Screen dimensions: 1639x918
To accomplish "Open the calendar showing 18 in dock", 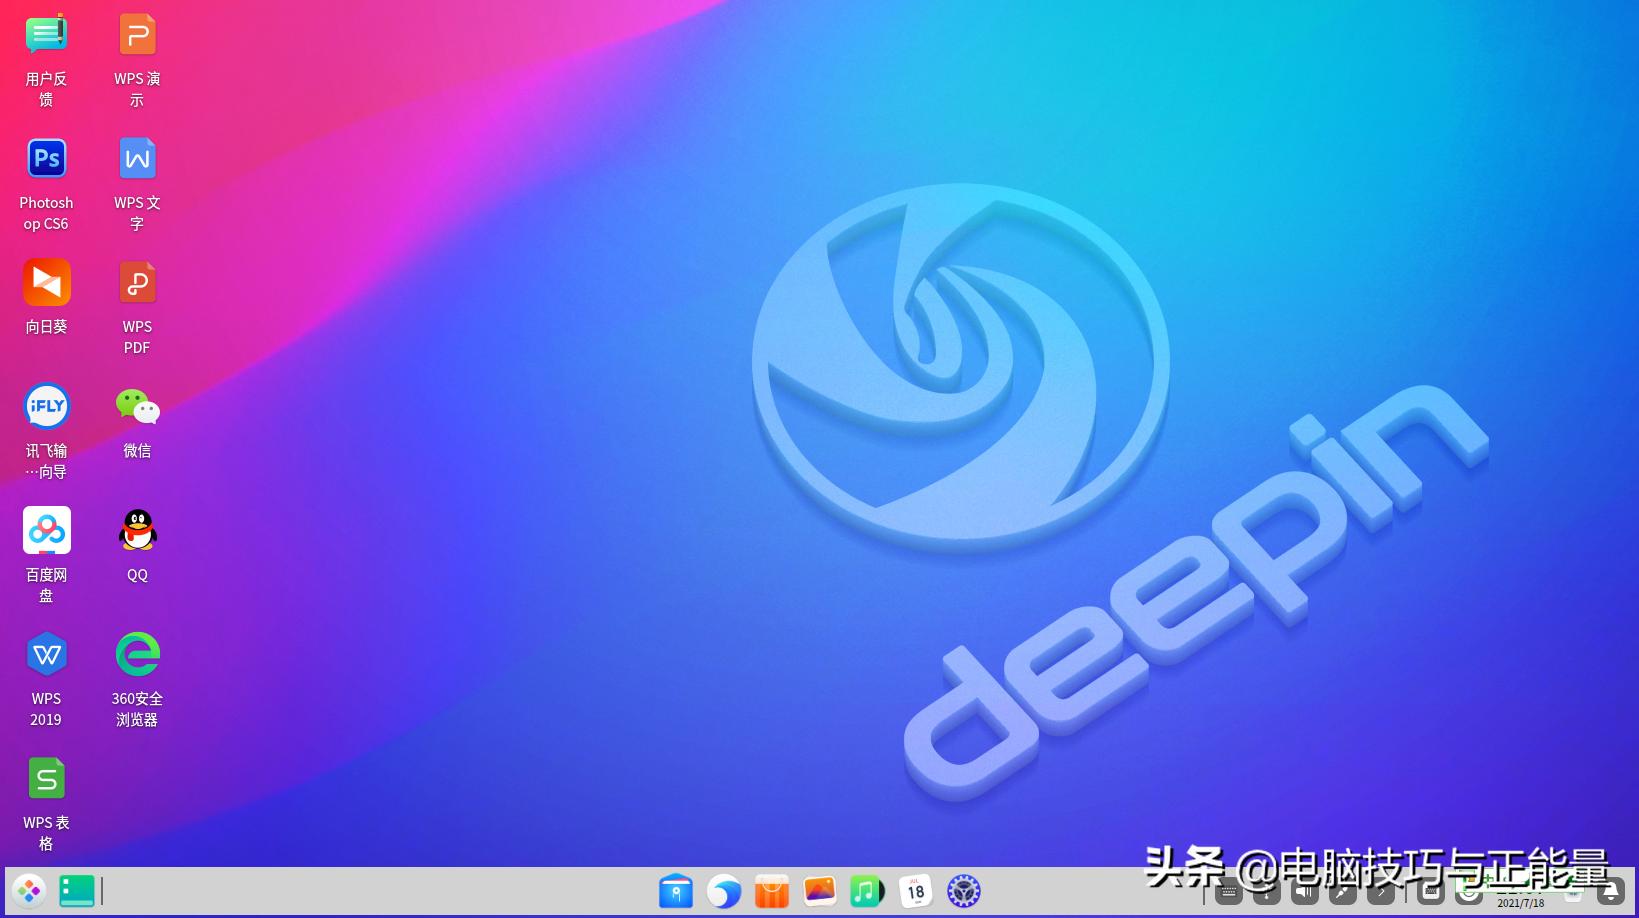I will coord(915,891).
